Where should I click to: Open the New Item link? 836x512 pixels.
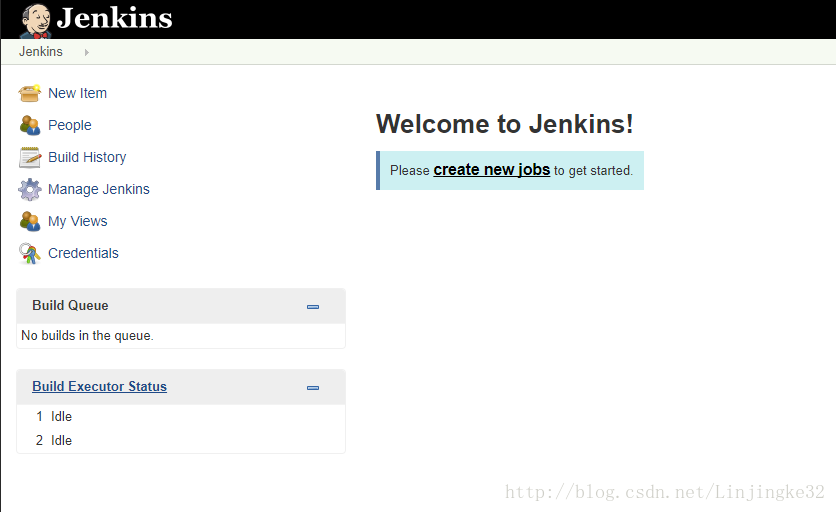click(77, 93)
